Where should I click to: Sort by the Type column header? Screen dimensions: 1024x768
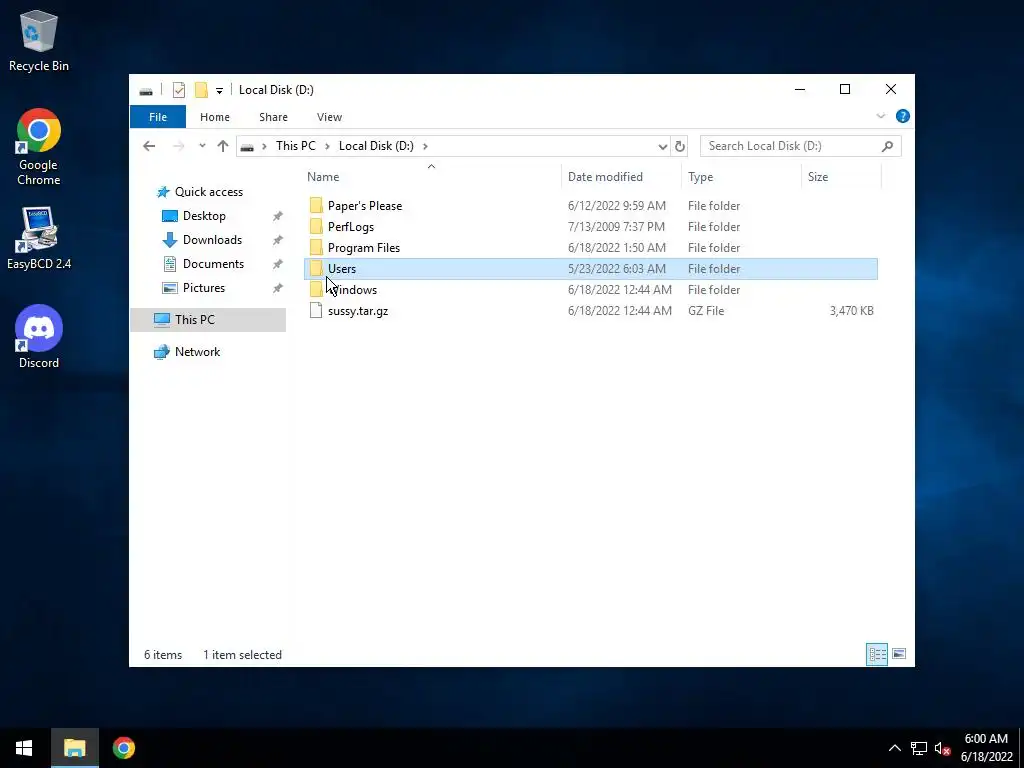(x=741, y=177)
